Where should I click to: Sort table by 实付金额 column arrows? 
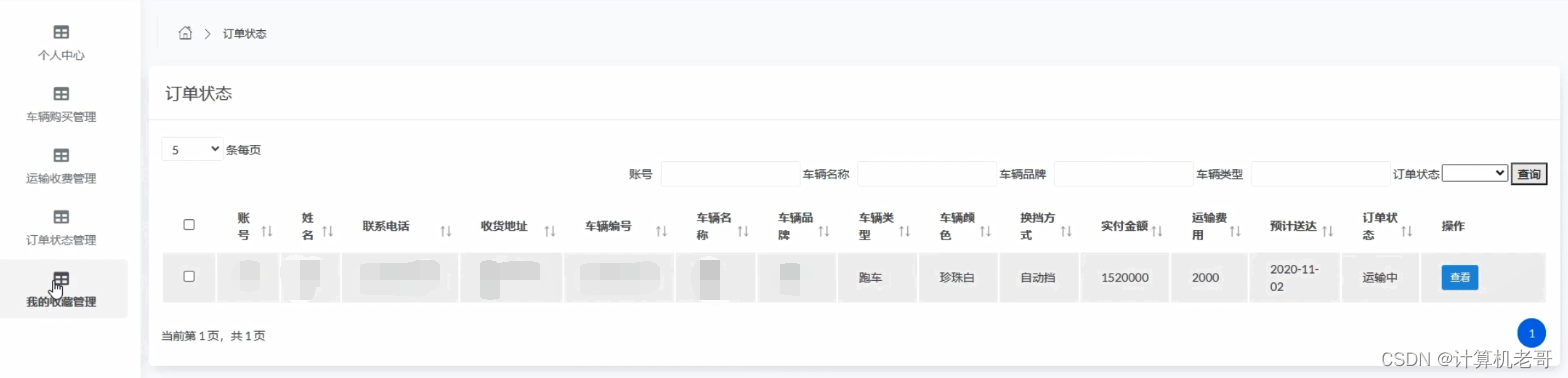click(1157, 231)
